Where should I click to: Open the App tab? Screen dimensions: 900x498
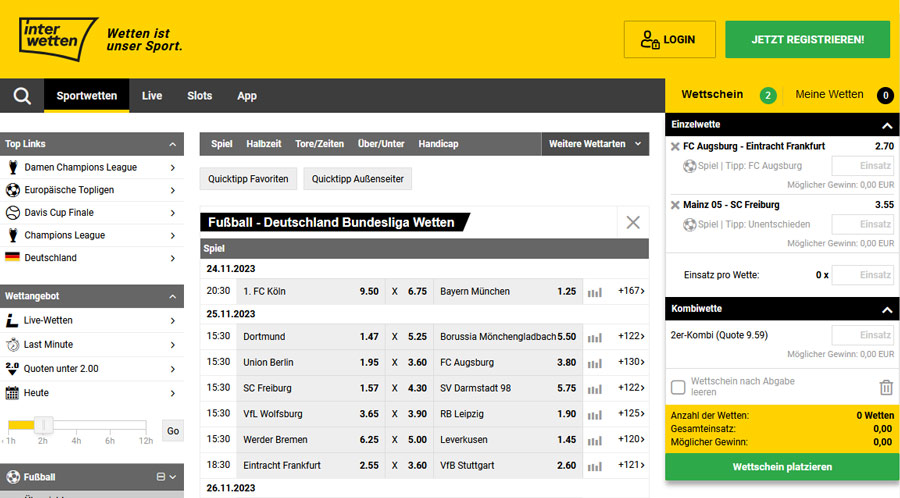click(247, 96)
